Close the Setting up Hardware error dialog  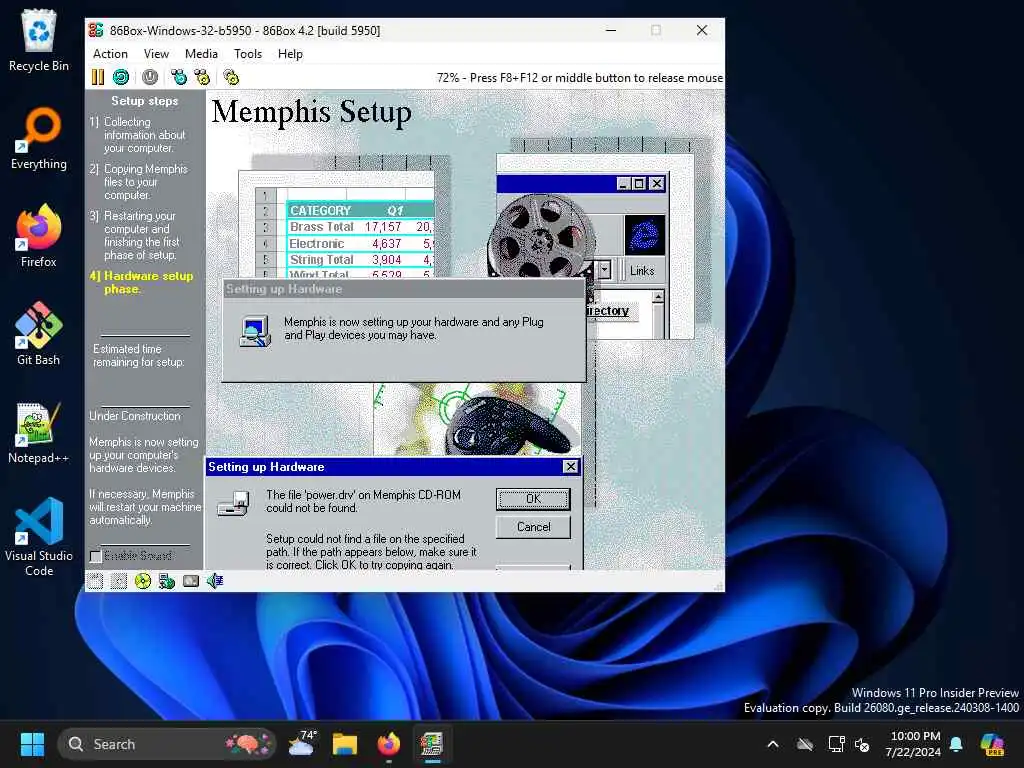570,466
